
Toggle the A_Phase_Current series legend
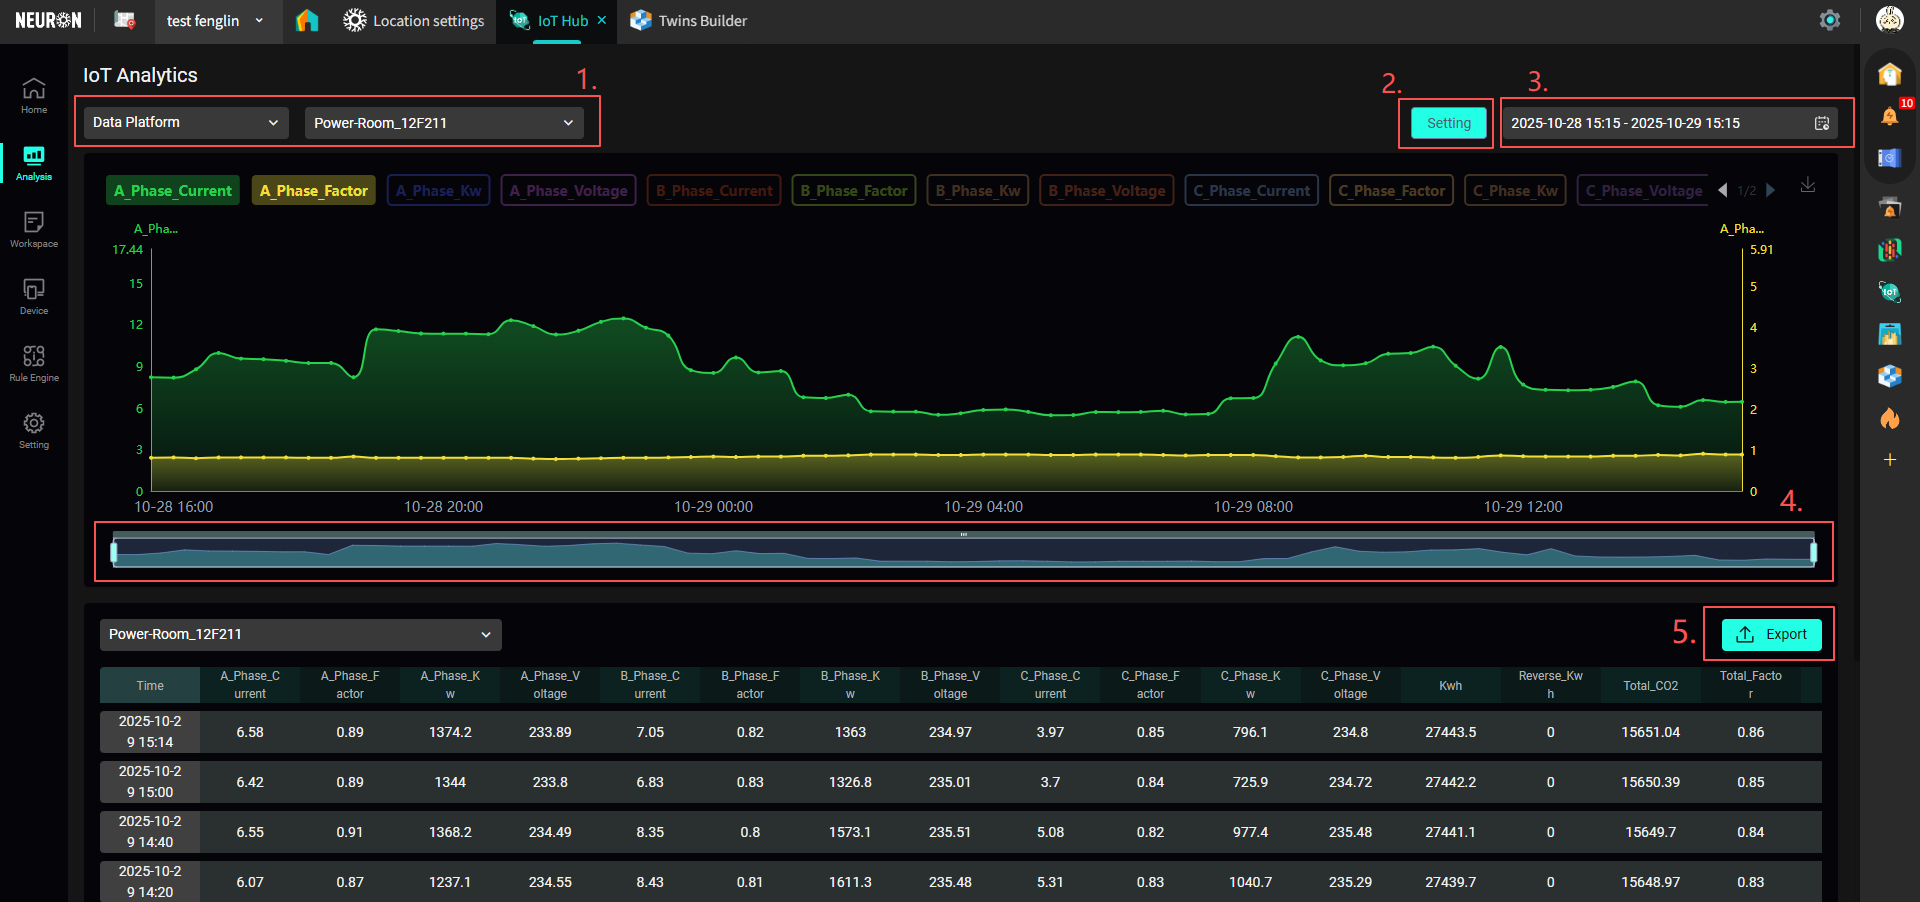pyautogui.click(x=173, y=191)
